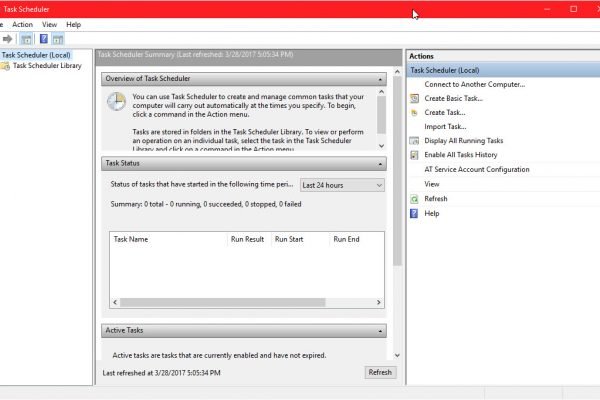
Task: Click the Run Result column header
Action: 247,239
